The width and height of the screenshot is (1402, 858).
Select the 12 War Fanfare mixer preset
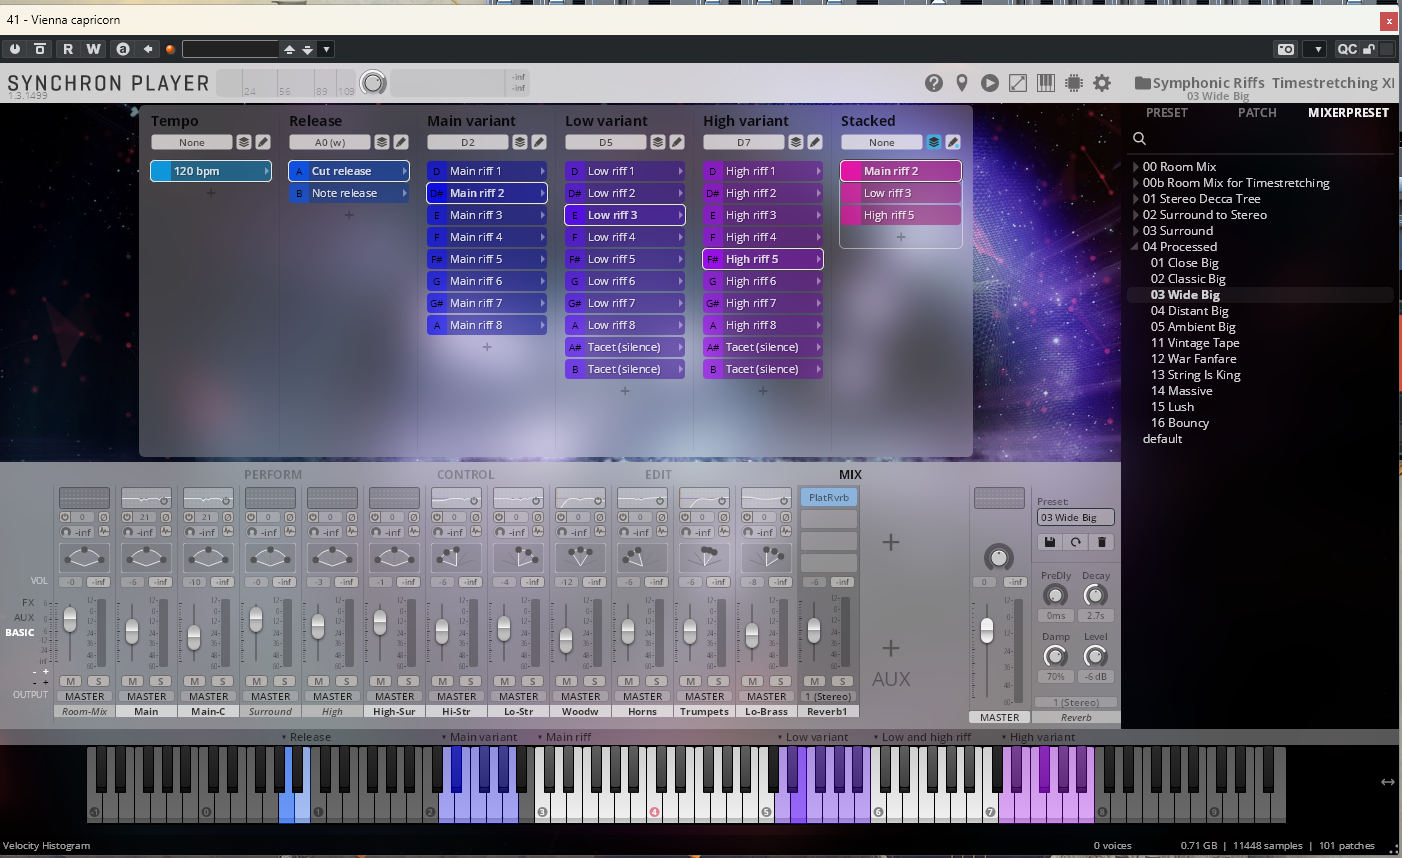click(x=1193, y=359)
